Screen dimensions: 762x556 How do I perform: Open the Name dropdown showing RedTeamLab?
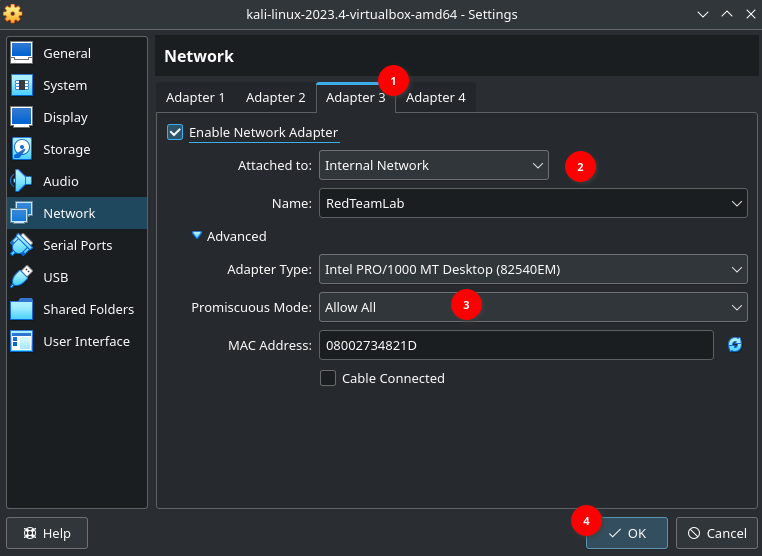(533, 203)
